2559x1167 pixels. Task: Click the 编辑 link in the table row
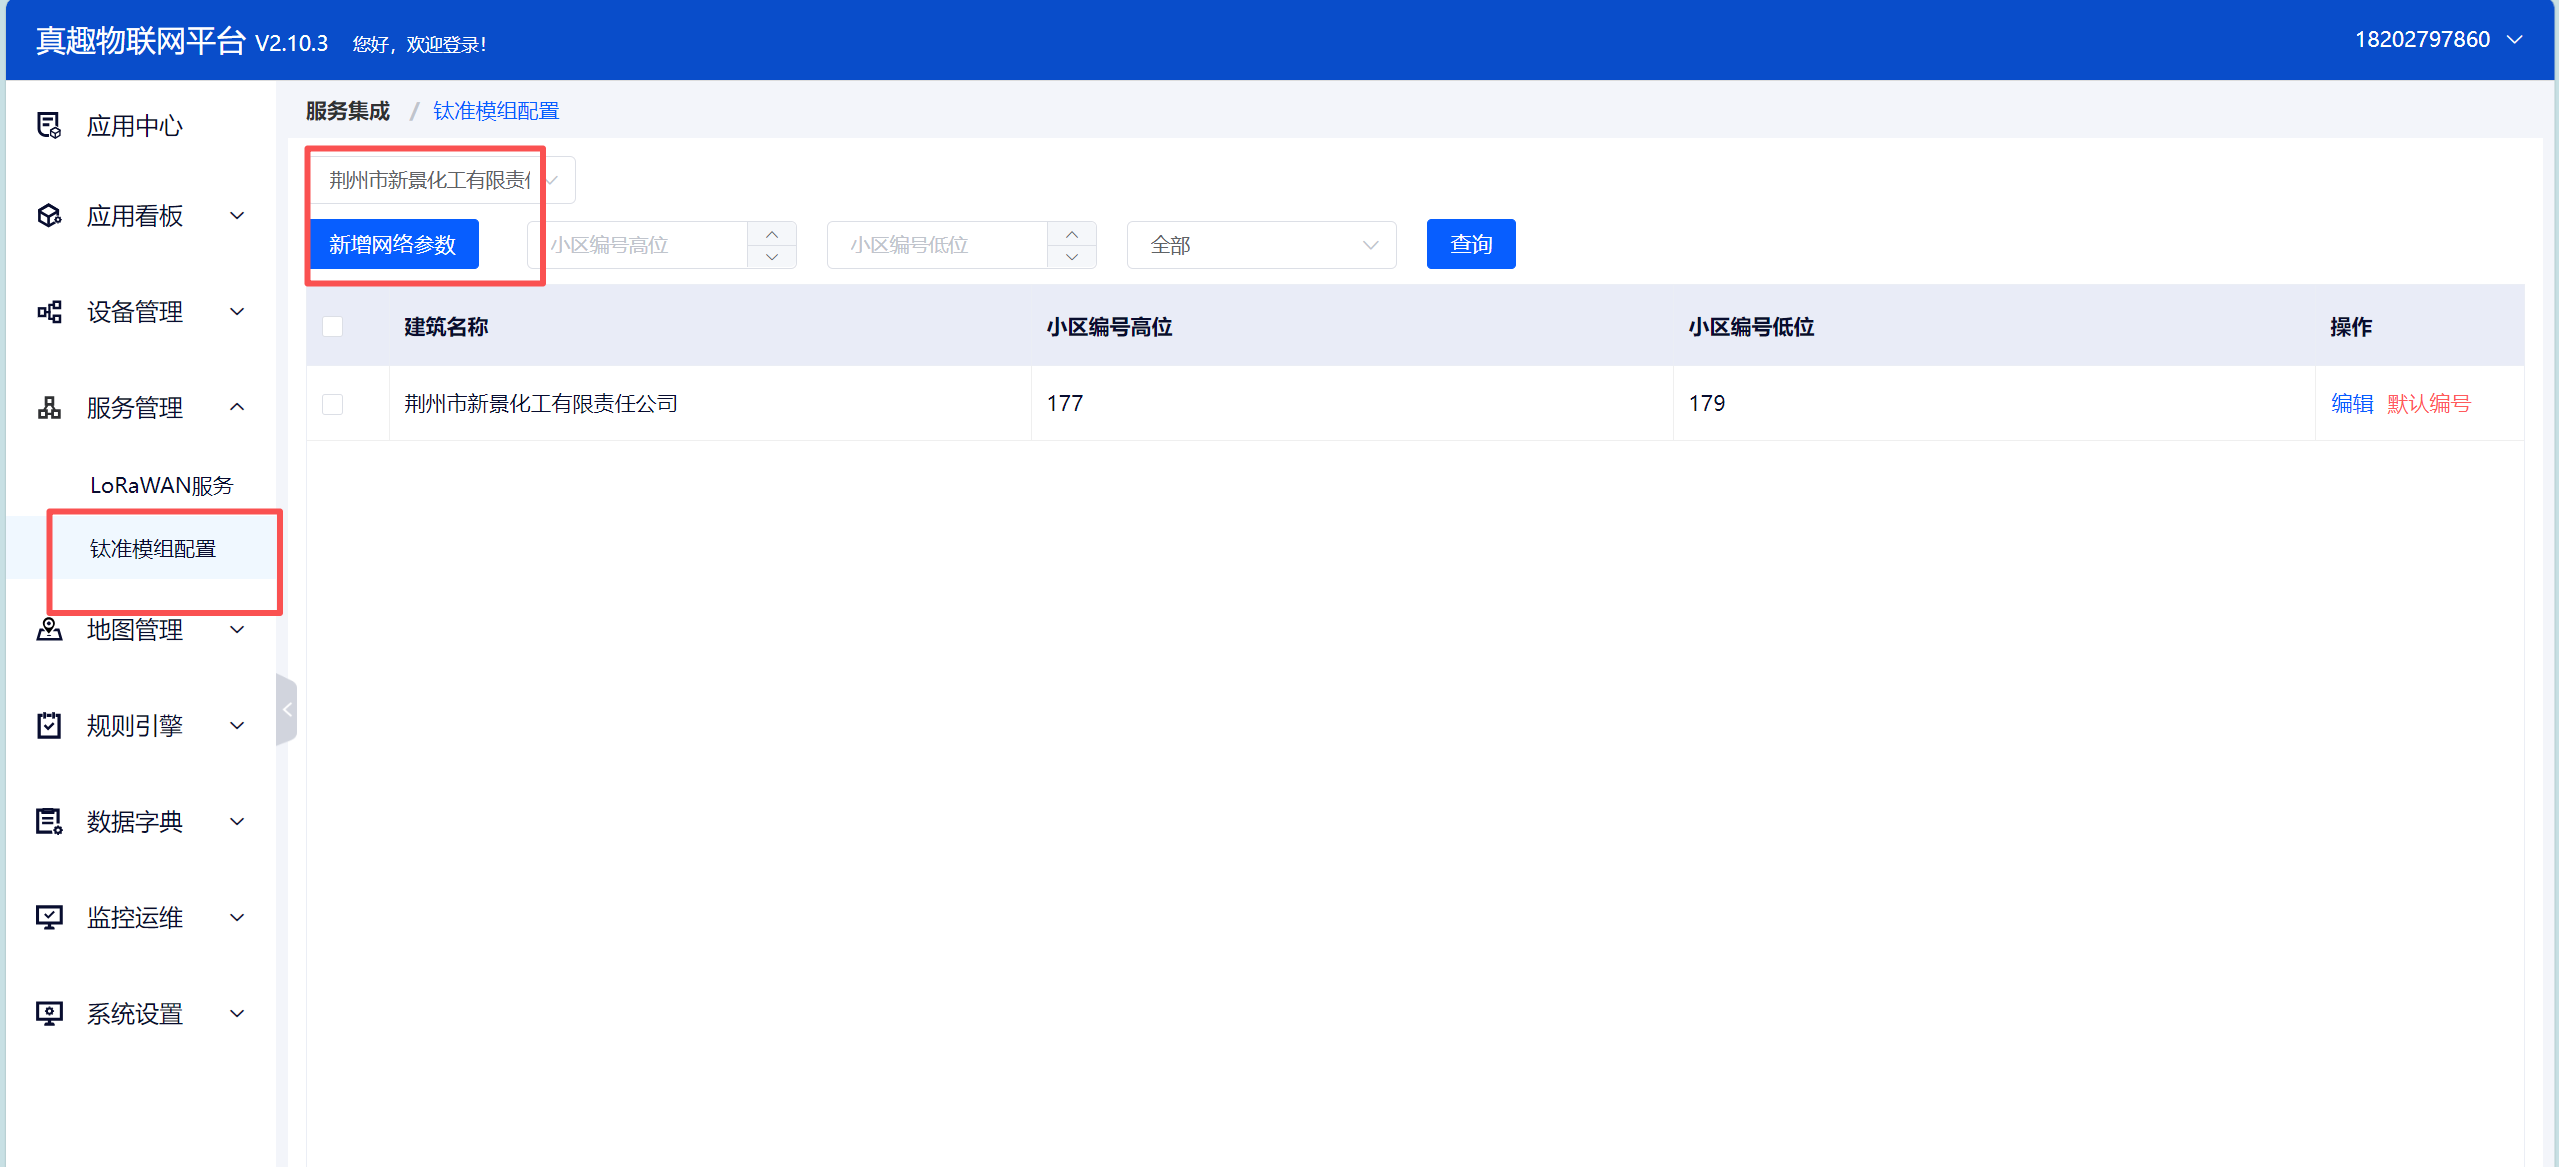pos(2352,403)
